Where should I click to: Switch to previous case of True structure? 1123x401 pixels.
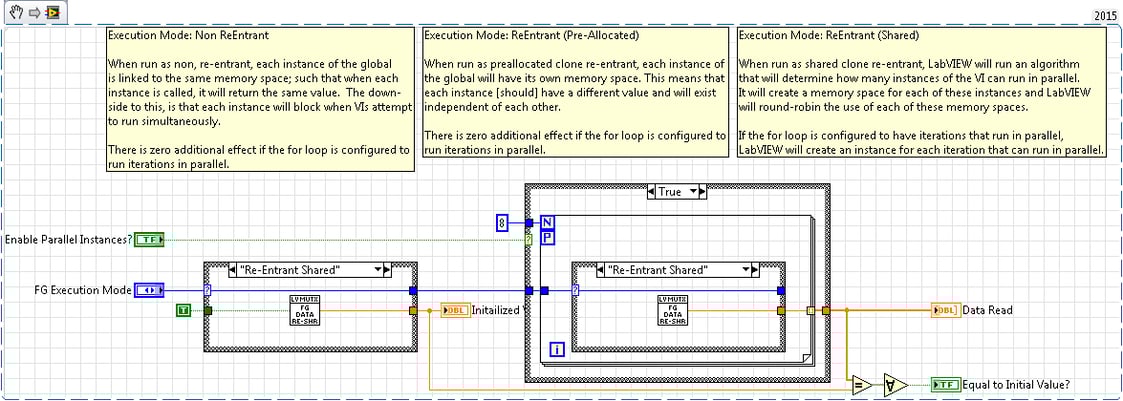point(651,191)
